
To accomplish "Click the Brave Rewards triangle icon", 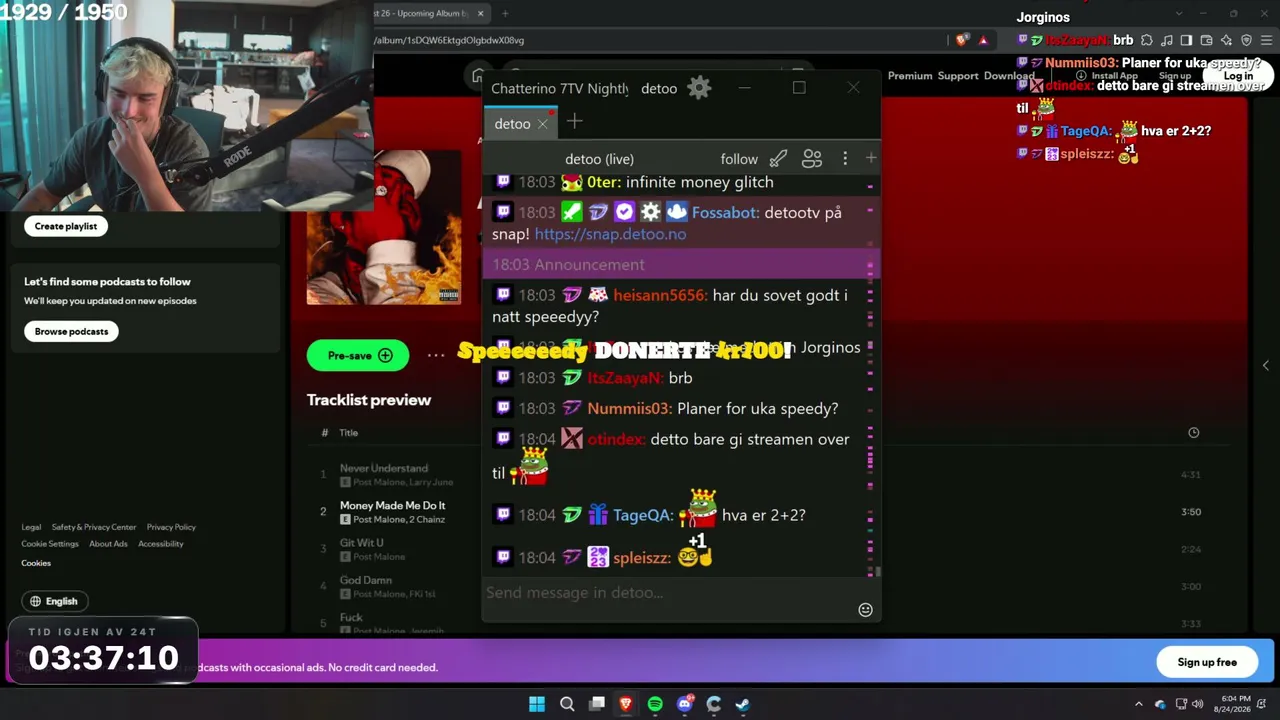I will [x=983, y=40].
